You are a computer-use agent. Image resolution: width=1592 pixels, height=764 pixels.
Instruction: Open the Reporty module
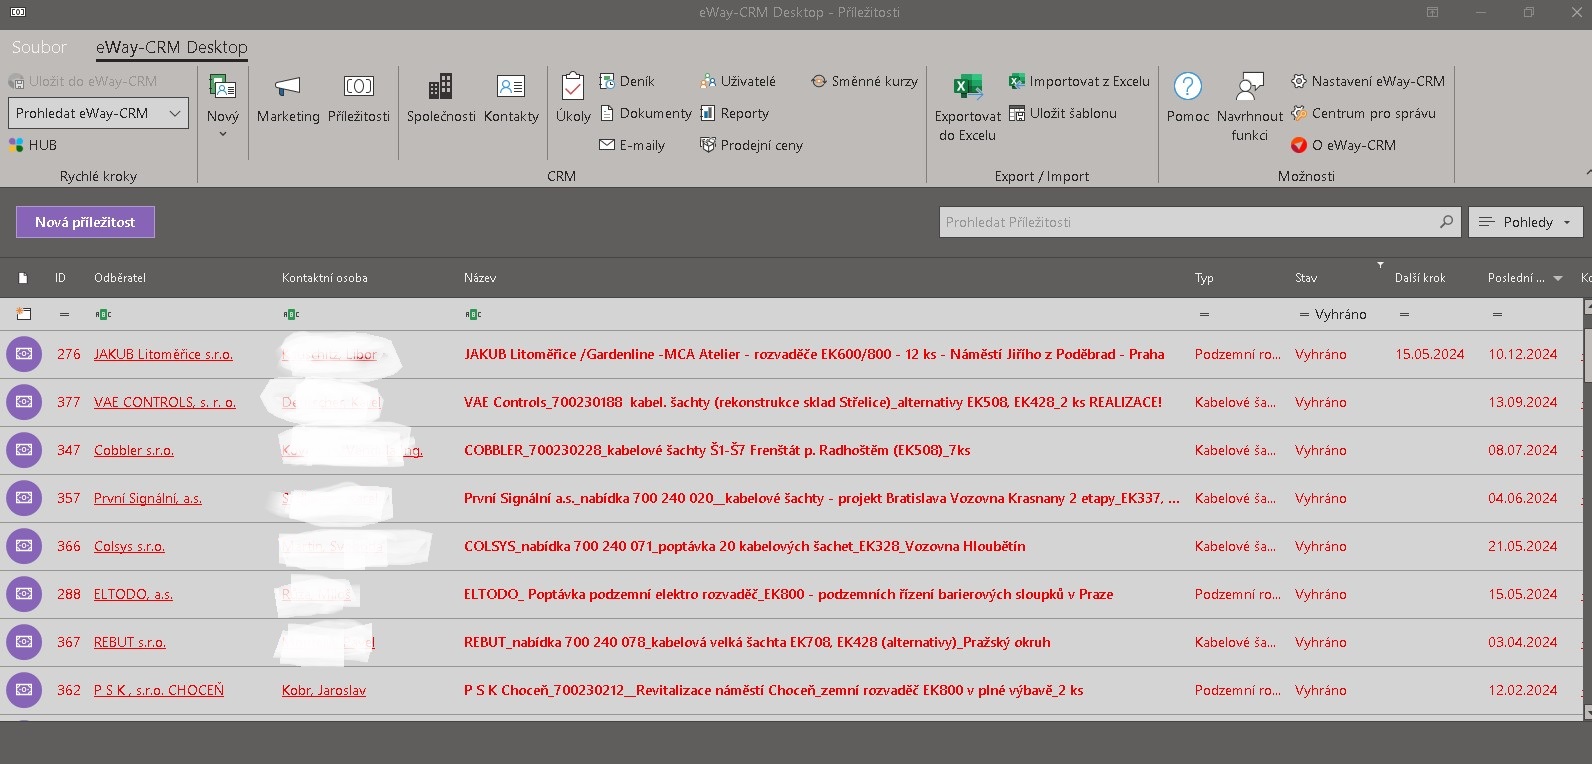point(735,113)
